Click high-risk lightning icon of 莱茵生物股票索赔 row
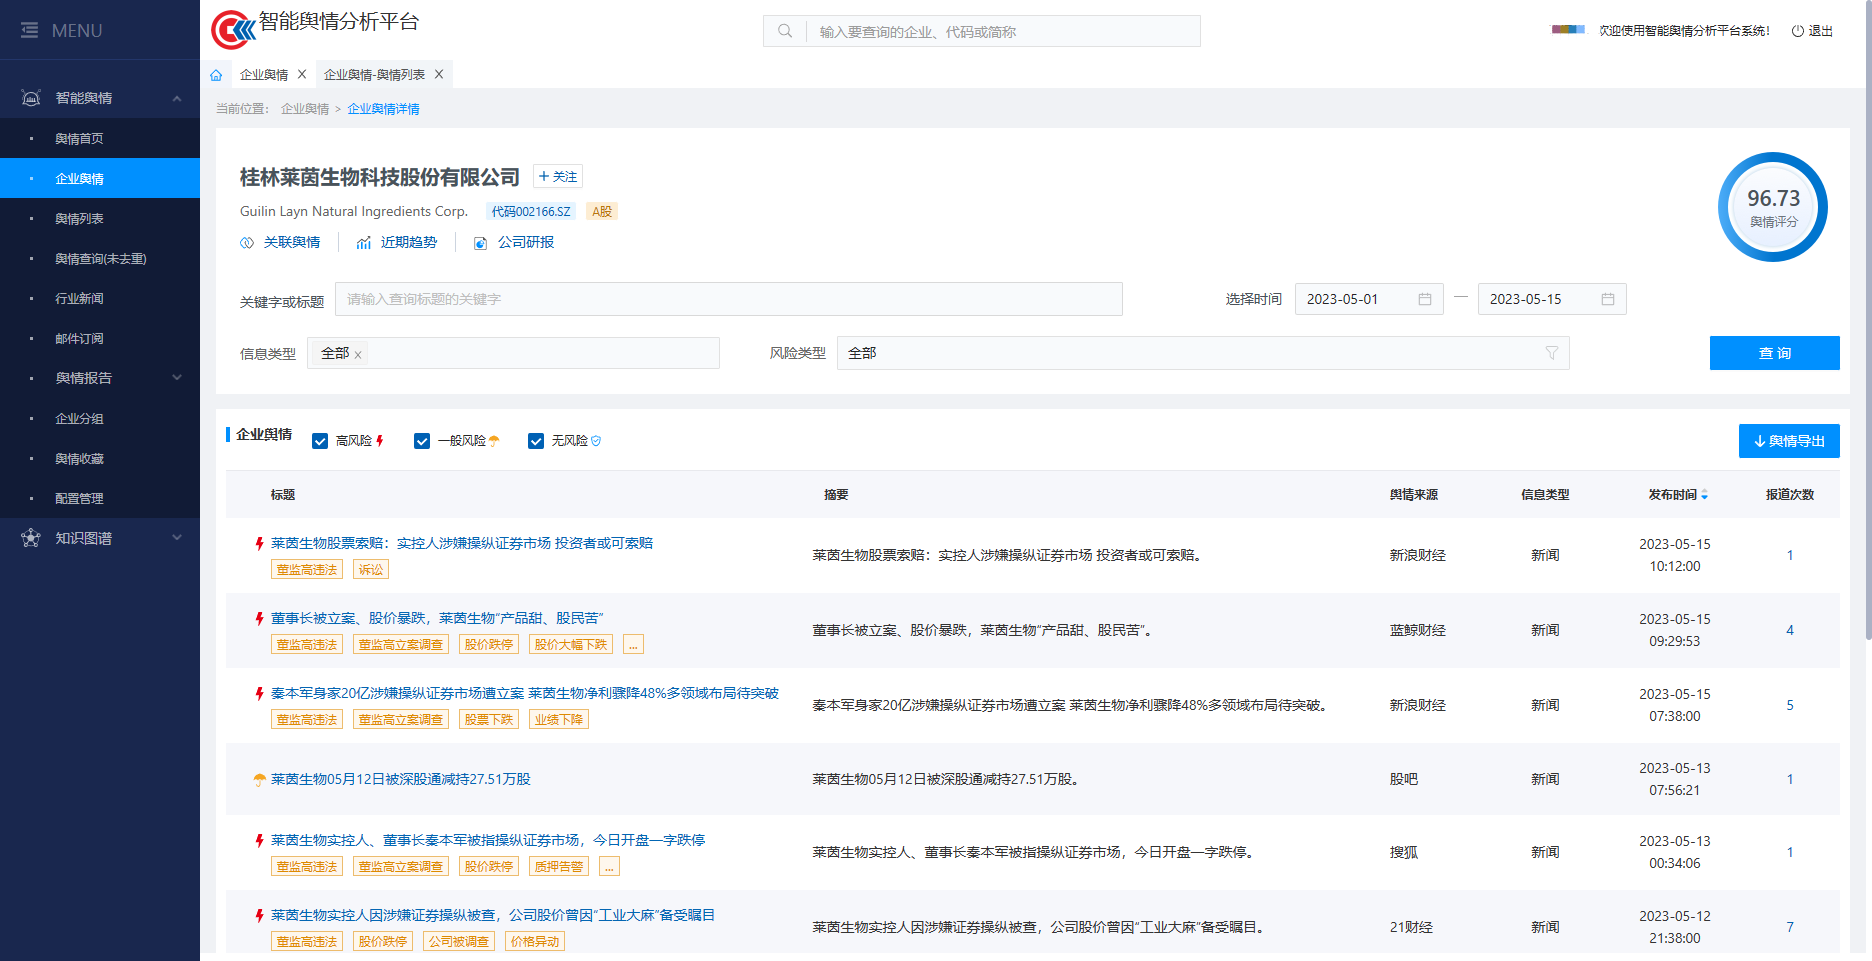This screenshot has height=961, width=1872. click(259, 543)
